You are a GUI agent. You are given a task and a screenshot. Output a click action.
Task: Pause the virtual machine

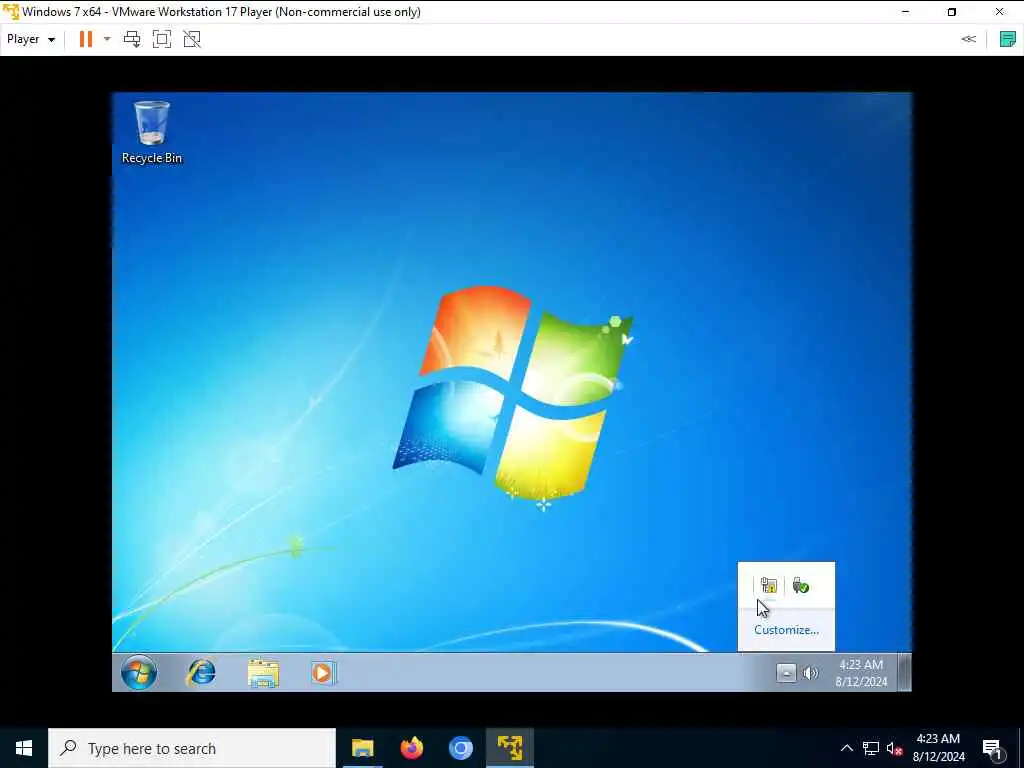[86, 39]
